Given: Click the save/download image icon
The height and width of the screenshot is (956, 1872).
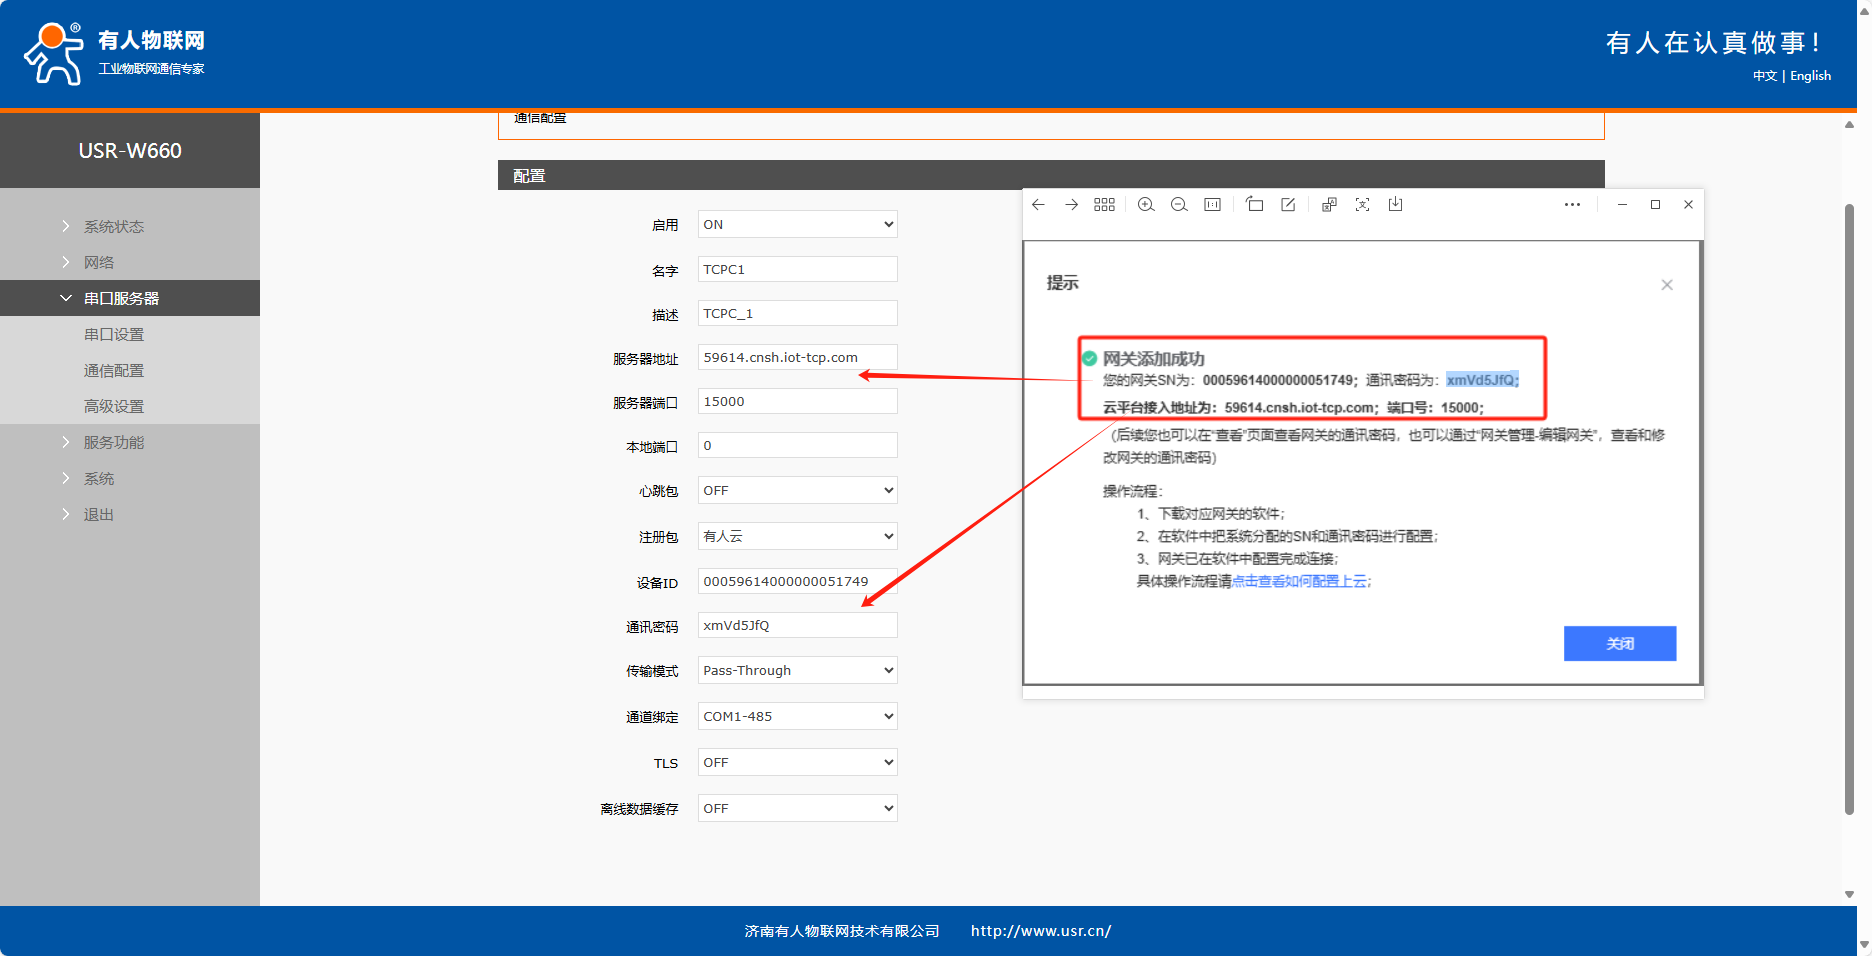Looking at the screenshot, I should tap(1395, 205).
